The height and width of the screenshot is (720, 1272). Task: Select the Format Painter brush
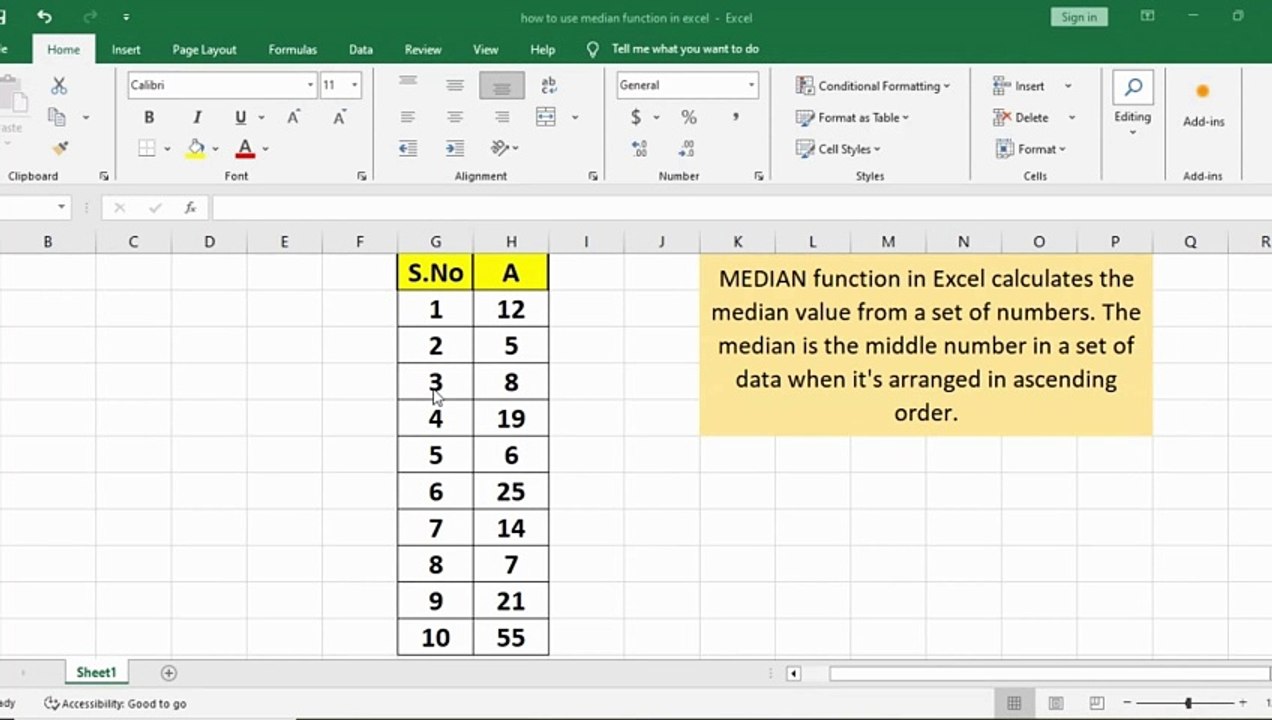click(60, 148)
